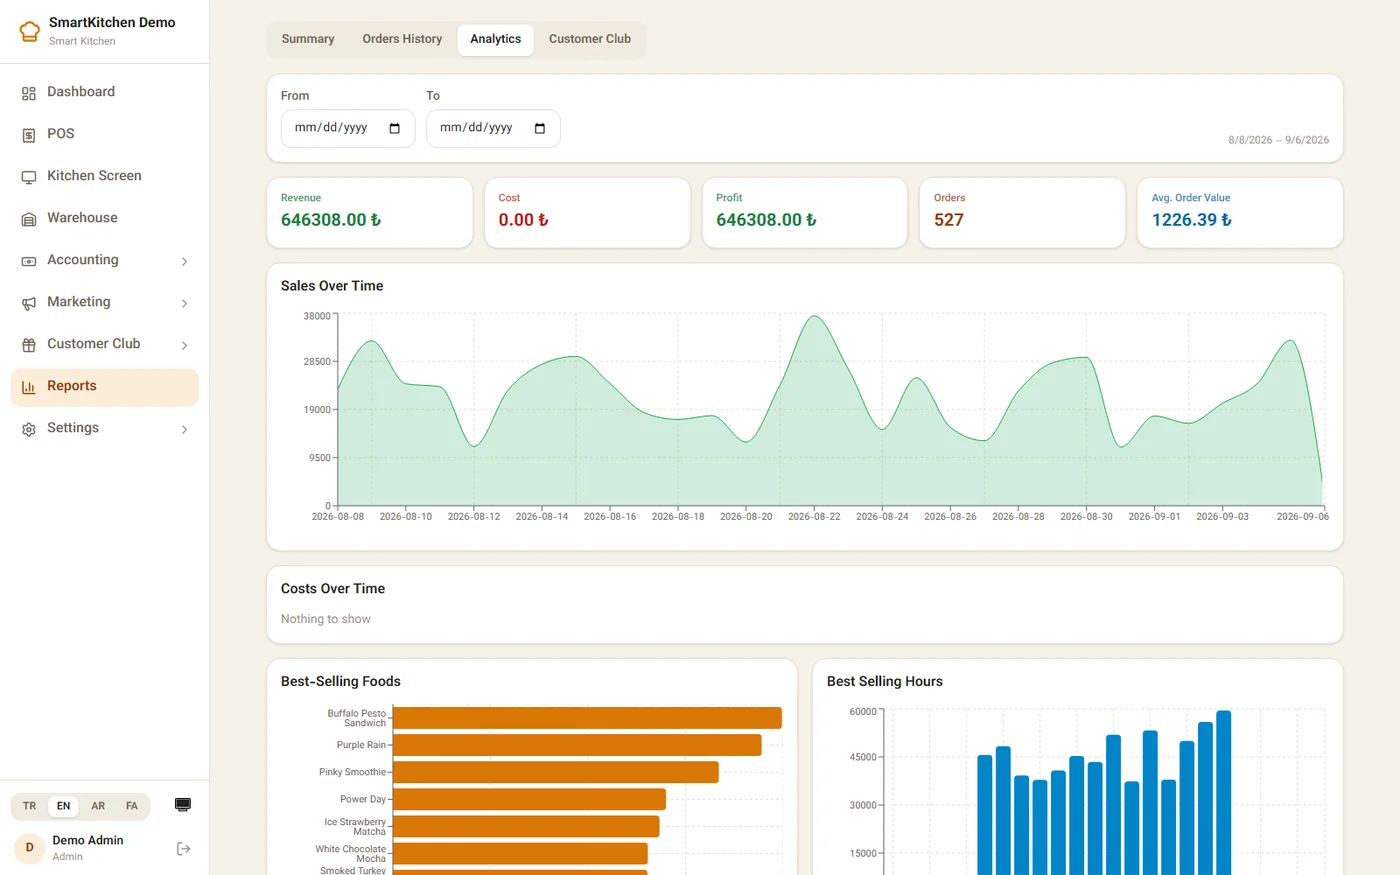Switch language to FA
This screenshot has width=1400, height=875.
click(132, 806)
